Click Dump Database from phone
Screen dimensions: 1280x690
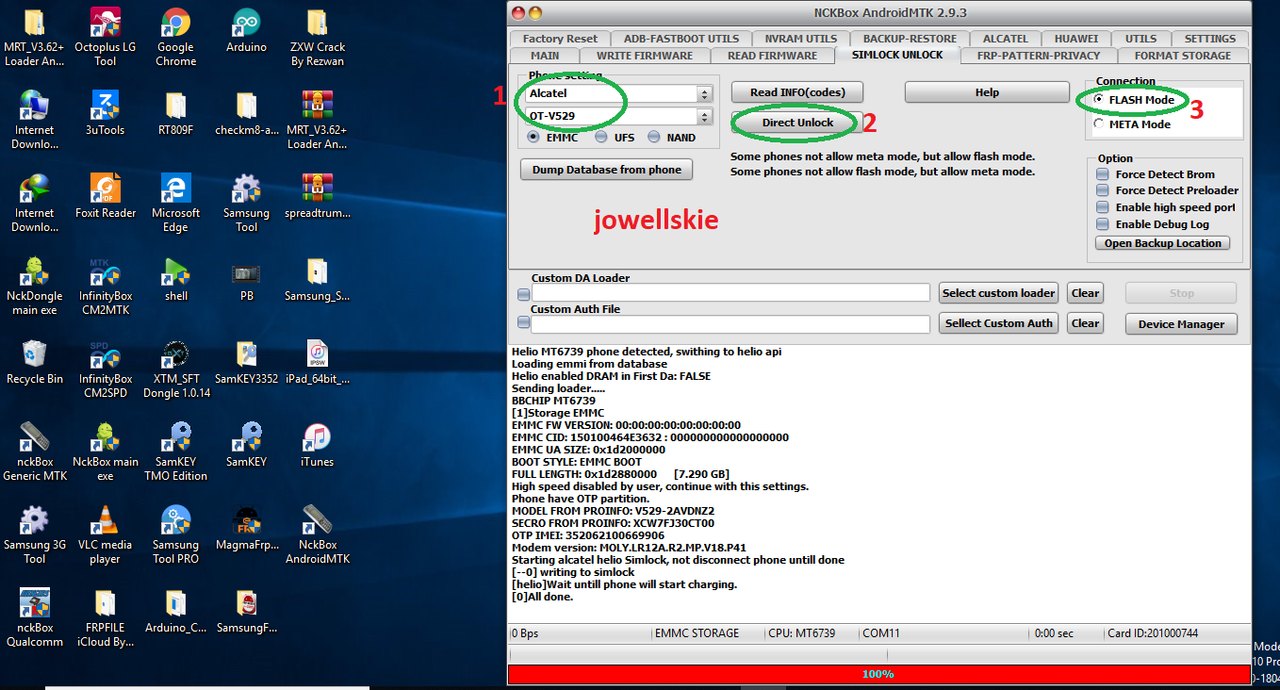click(607, 170)
